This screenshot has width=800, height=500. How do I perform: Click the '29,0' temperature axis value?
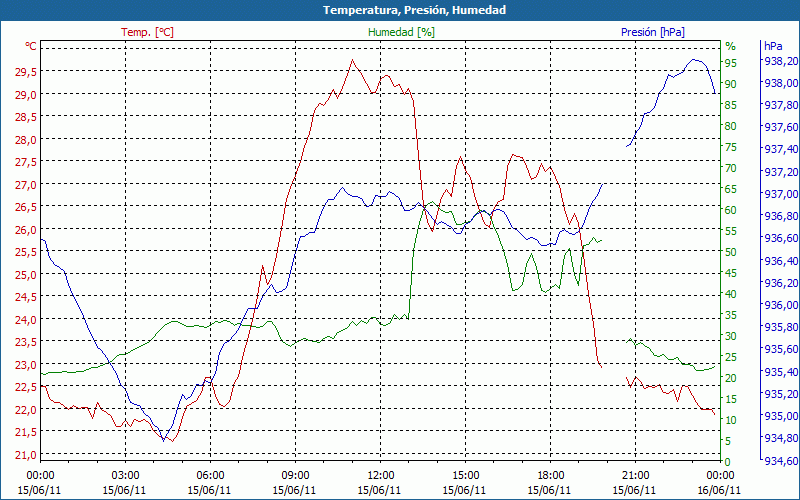pos(26,94)
